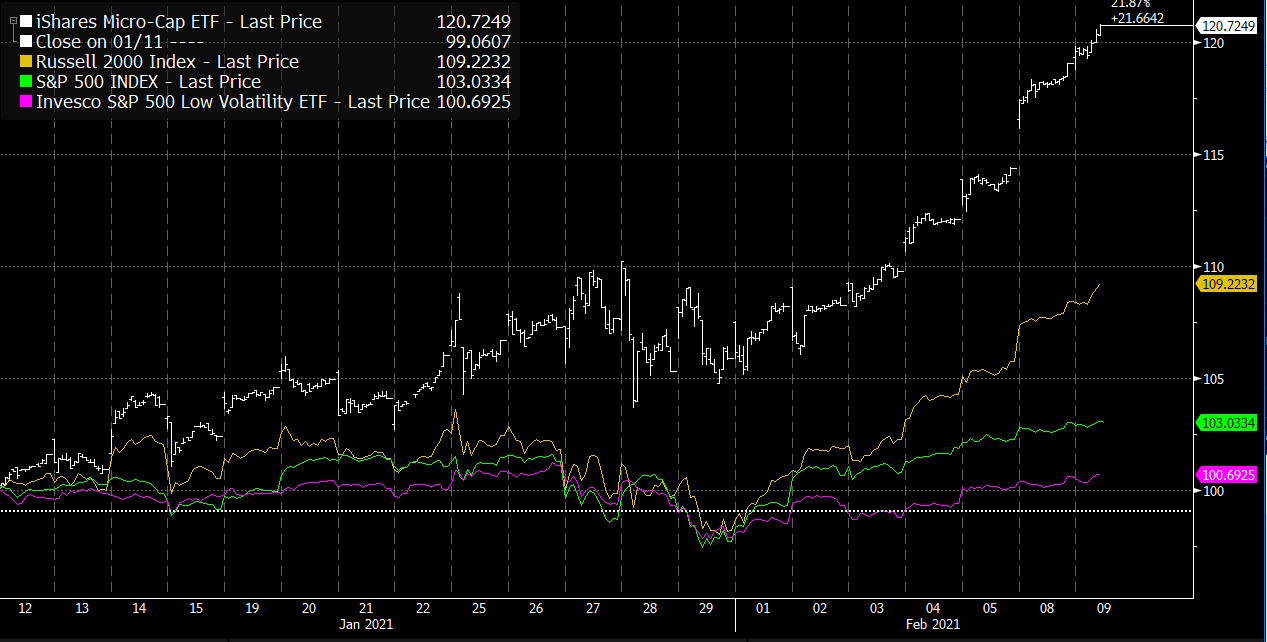This screenshot has height=642, width=1267.
Task: Click the Feb 2021 month label
Action: (933, 624)
